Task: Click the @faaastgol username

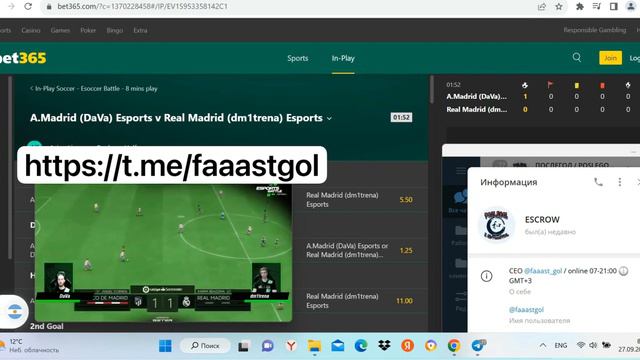Action: (x=526, y=310)
